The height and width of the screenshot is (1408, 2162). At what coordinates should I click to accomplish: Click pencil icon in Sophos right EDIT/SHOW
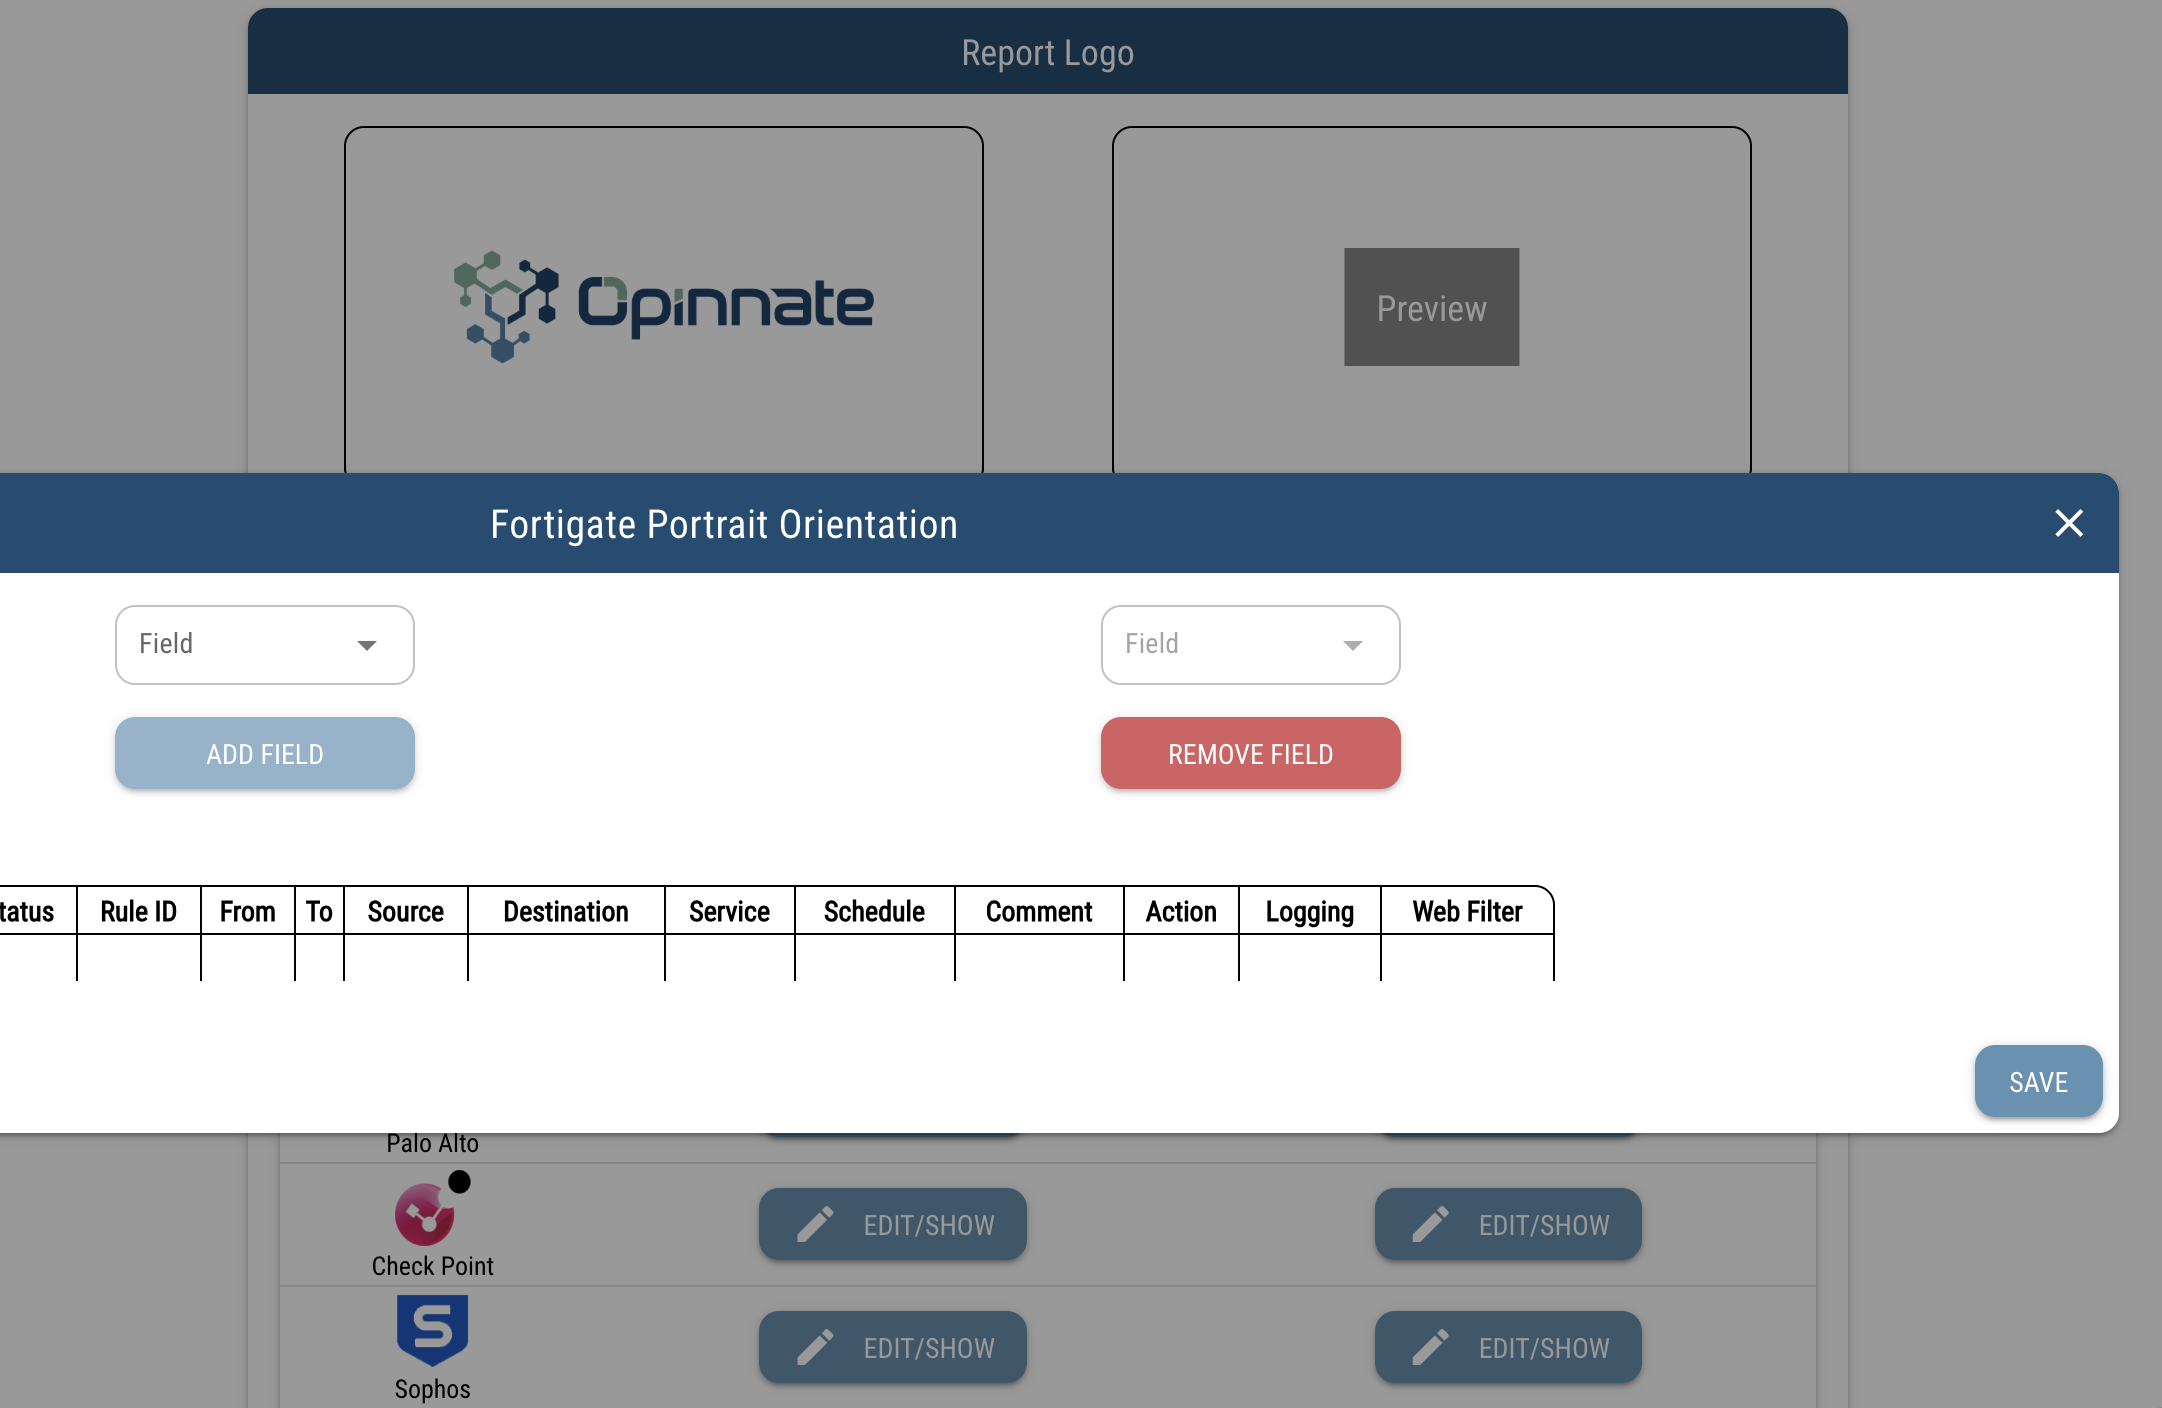pos(1430,1347)
